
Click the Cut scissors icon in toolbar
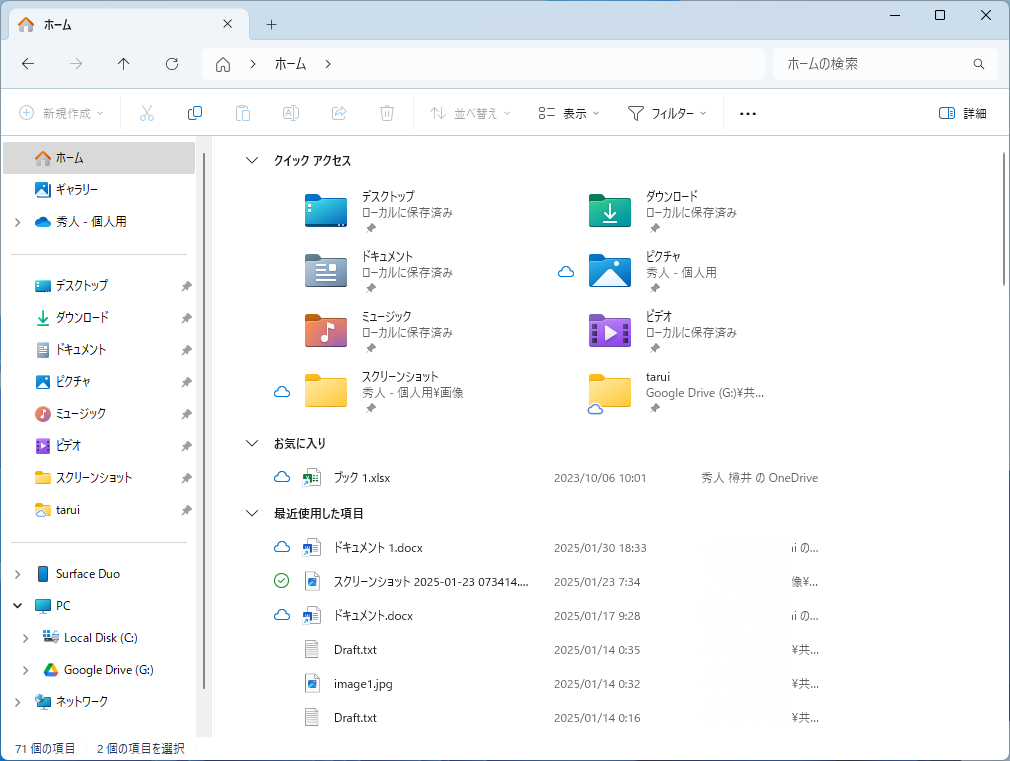pos(147,113)
